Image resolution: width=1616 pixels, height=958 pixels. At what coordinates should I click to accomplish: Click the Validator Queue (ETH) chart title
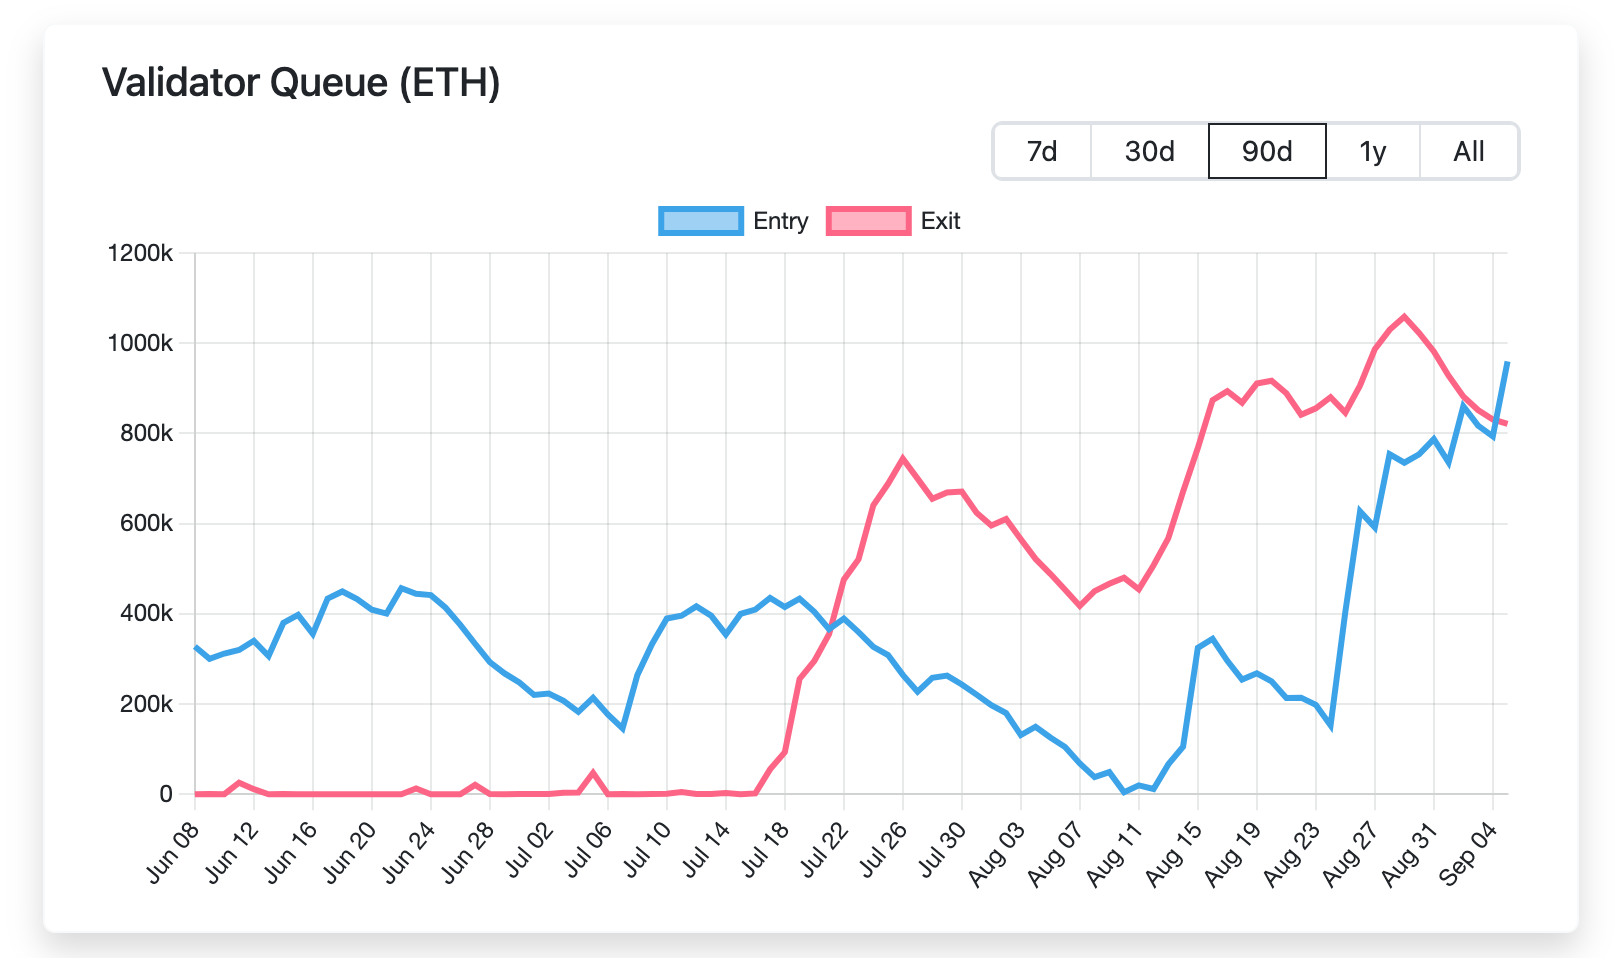tap(302, 83)
